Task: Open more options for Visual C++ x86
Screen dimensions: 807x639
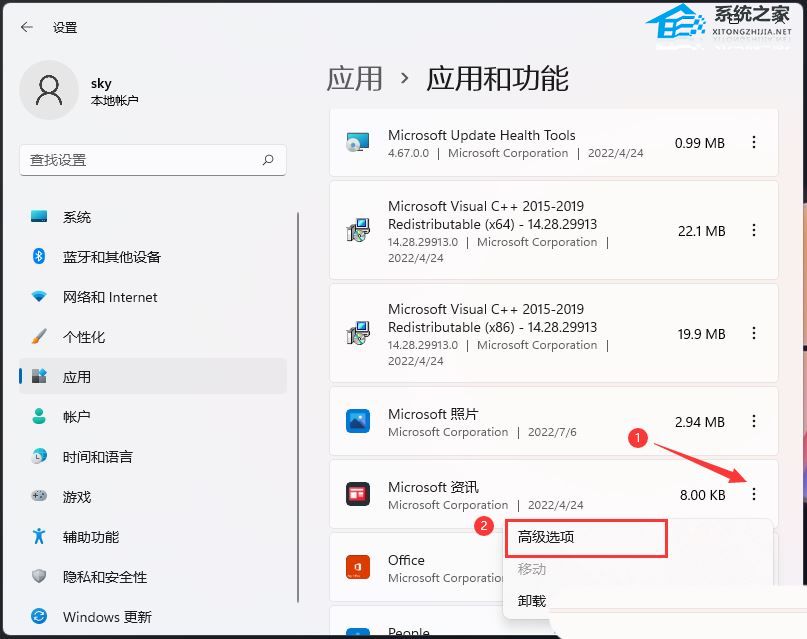Action: pos(754,333)
